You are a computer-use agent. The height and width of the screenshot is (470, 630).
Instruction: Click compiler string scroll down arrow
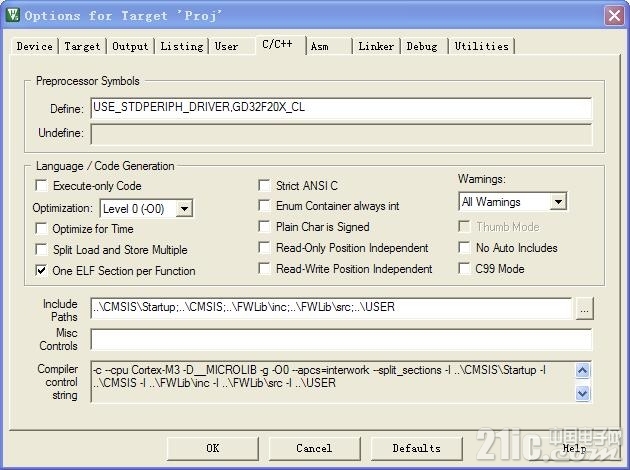click(x=583, y=393)
